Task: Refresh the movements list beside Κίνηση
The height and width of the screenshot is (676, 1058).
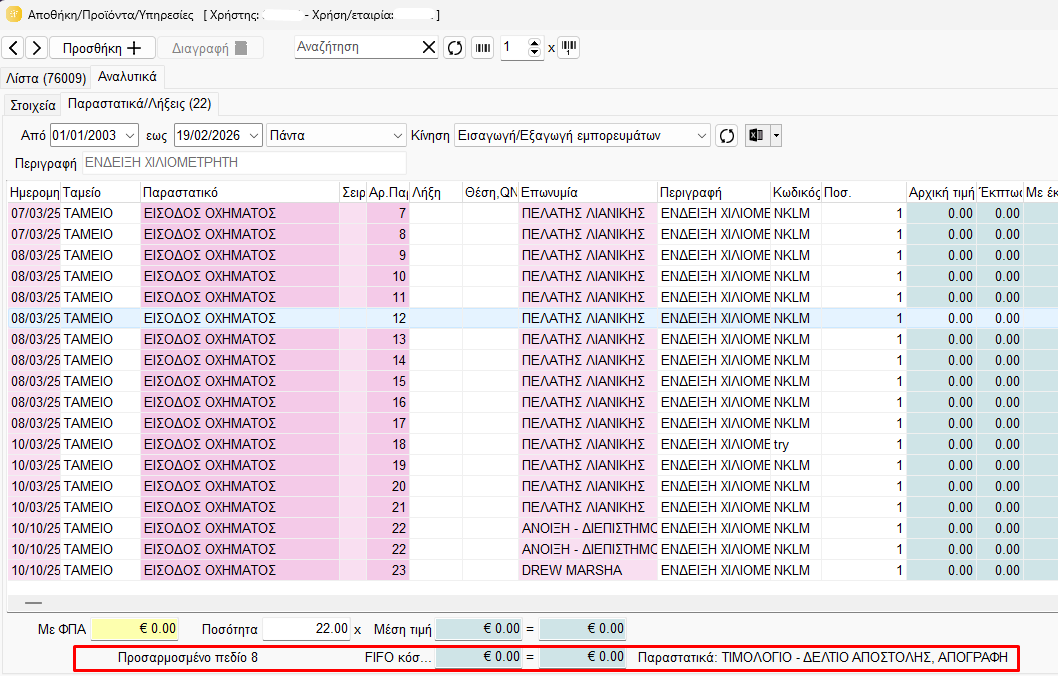Action: (x=727, y=135)
